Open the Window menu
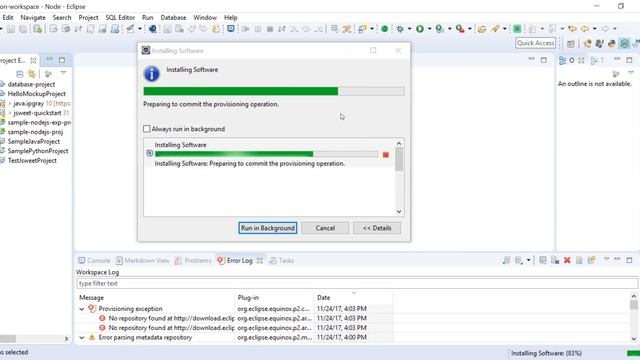This screenshot has width=640, height=360. (x=205, y=18)
